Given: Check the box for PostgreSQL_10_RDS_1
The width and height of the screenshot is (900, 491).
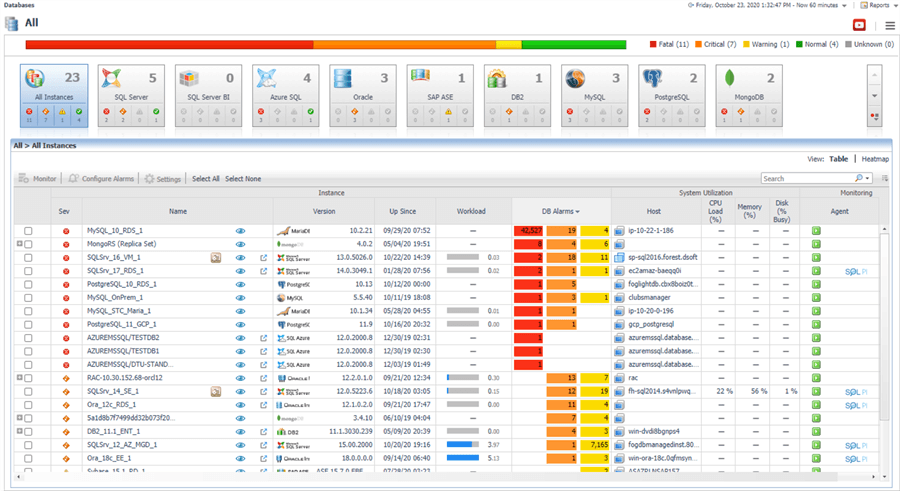Looking at the screenshot, I should (28, 285).
